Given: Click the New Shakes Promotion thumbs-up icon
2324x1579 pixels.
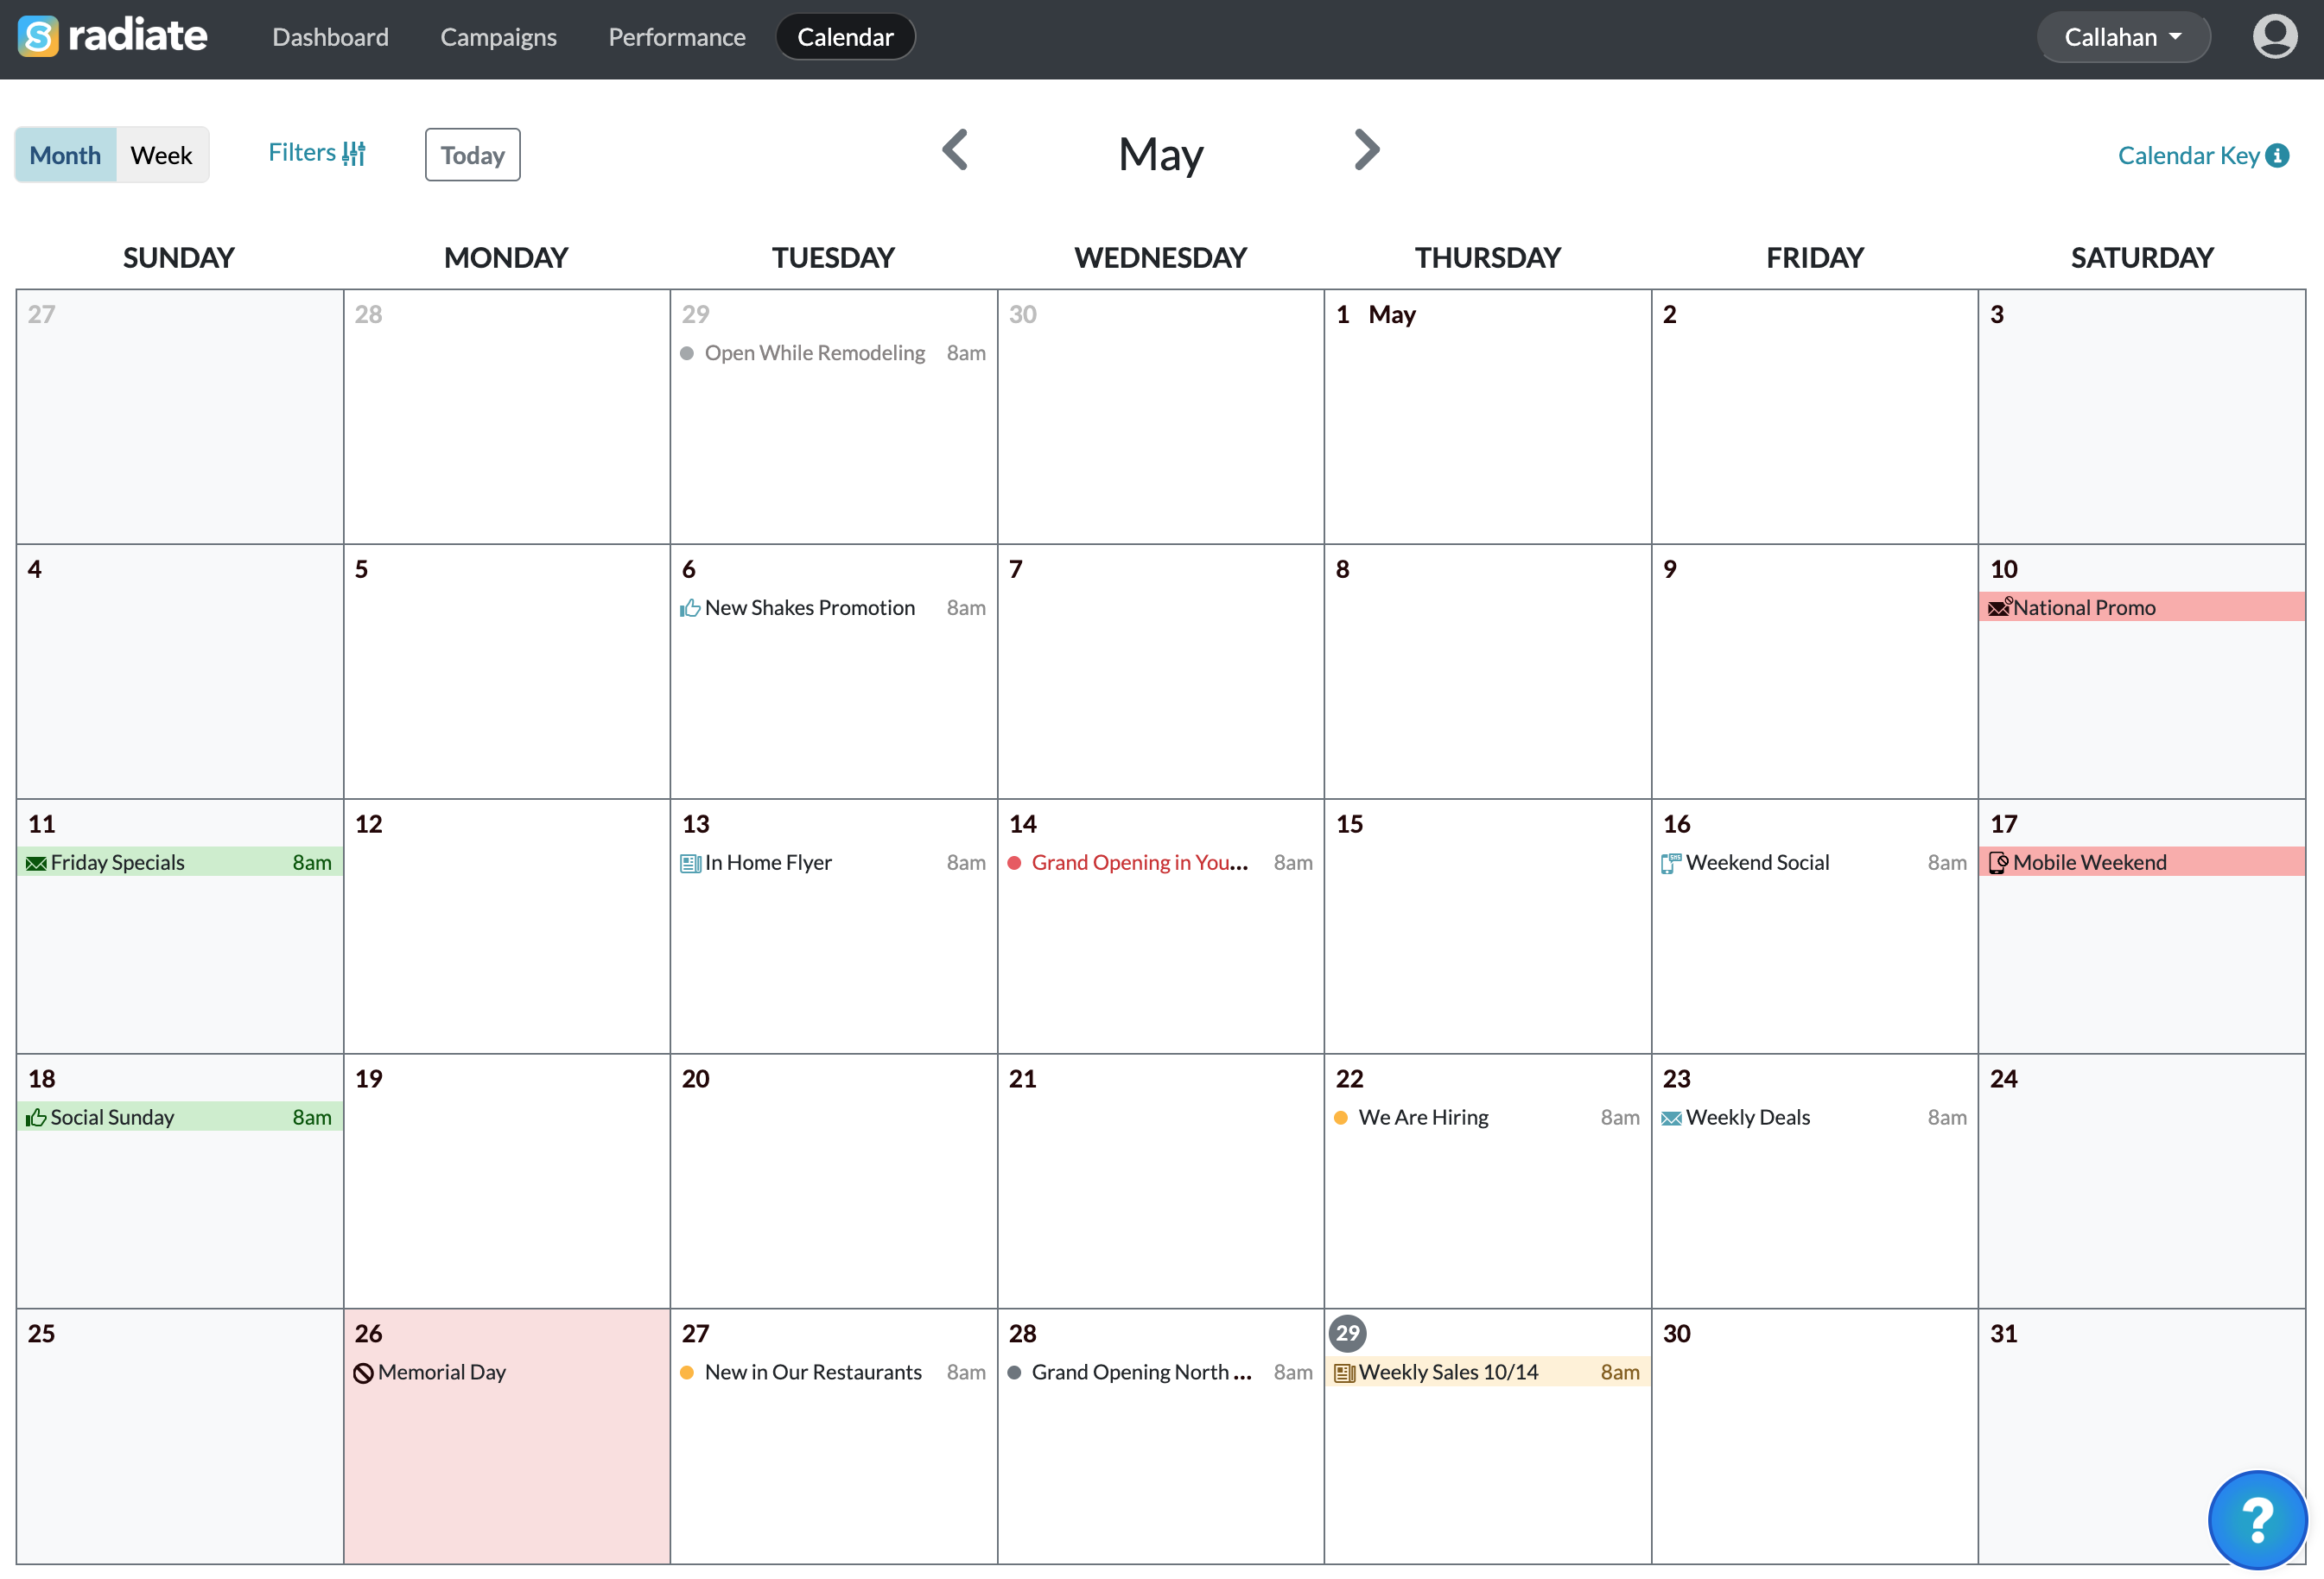Looking at the screenshot, I should (x=690, y=608).
